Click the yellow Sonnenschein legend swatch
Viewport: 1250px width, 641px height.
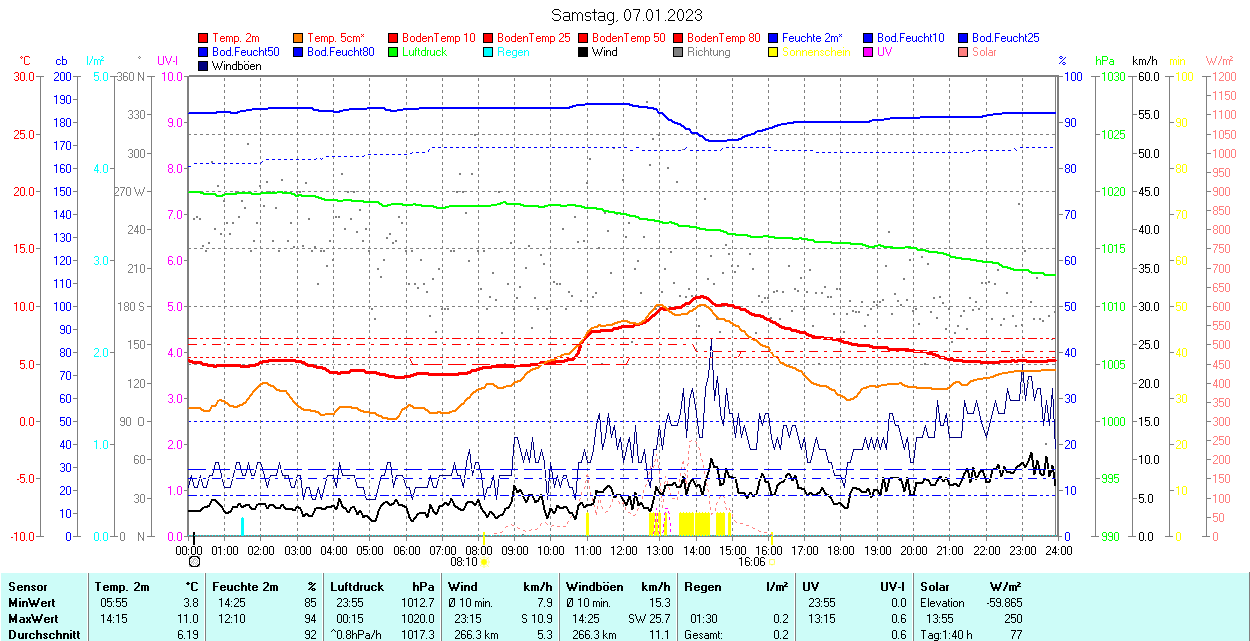[774, 52]
